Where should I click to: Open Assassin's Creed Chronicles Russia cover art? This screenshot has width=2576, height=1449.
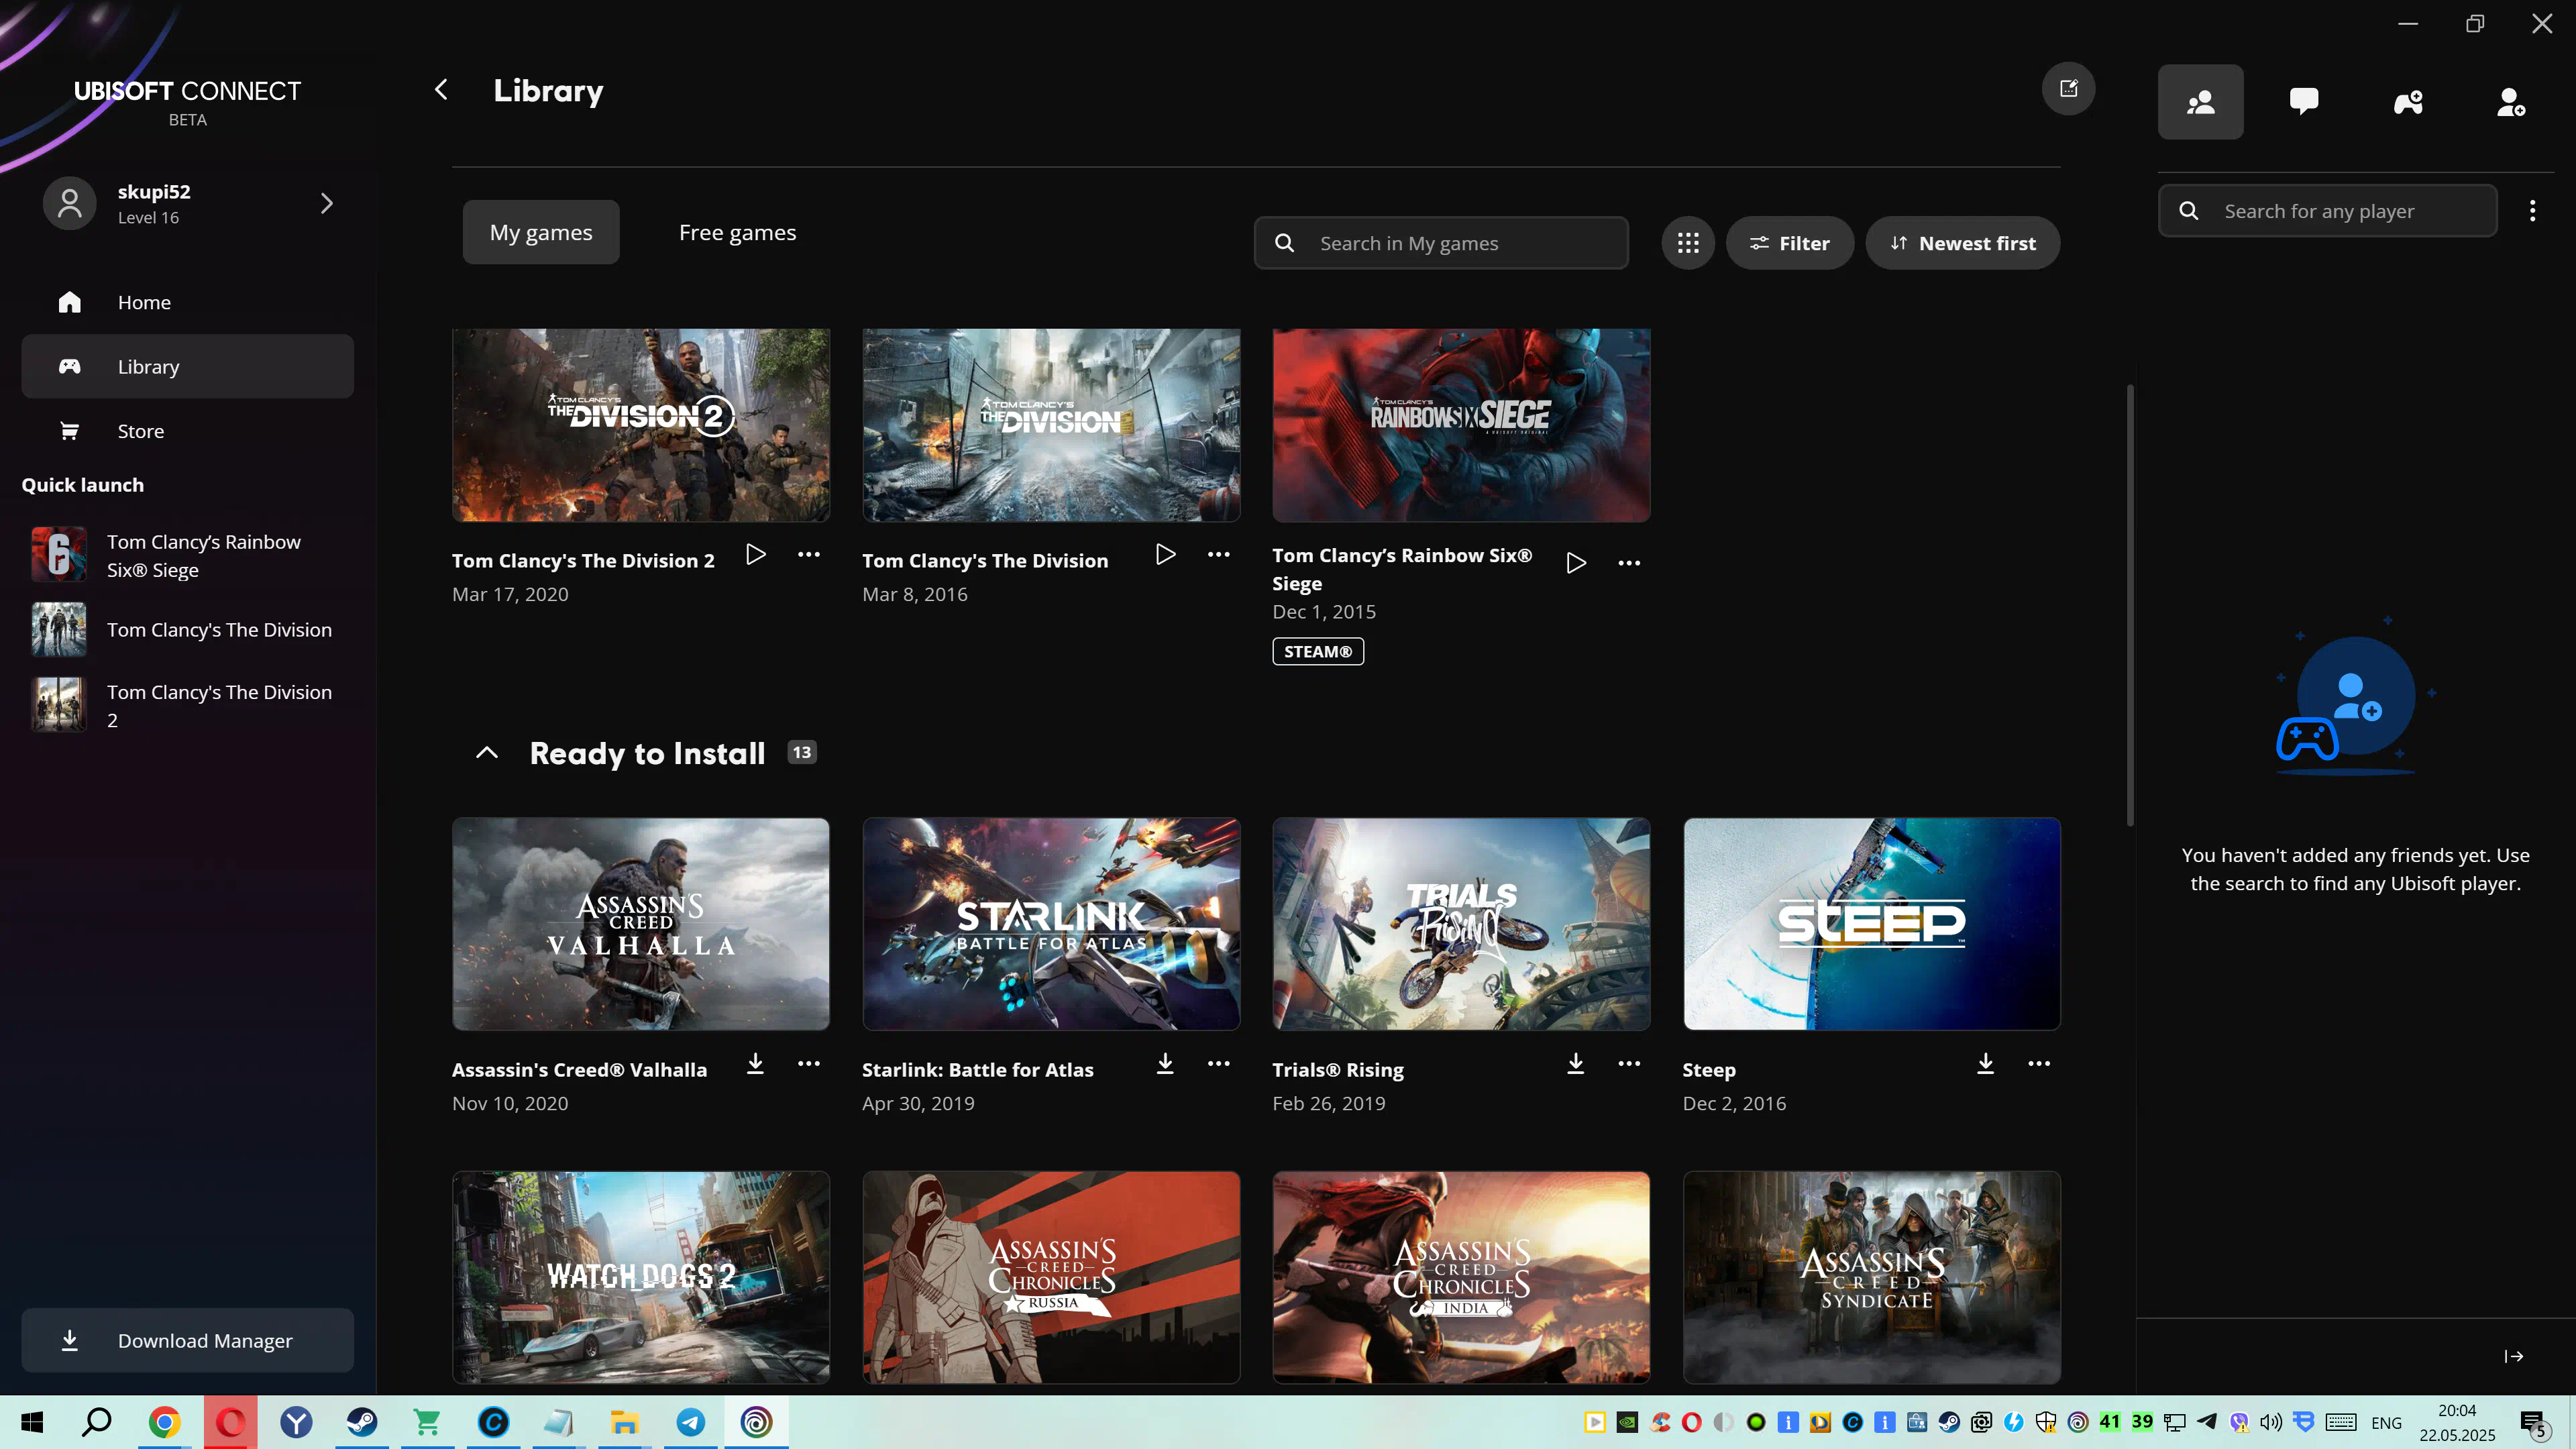[x=1051, y=1277]
